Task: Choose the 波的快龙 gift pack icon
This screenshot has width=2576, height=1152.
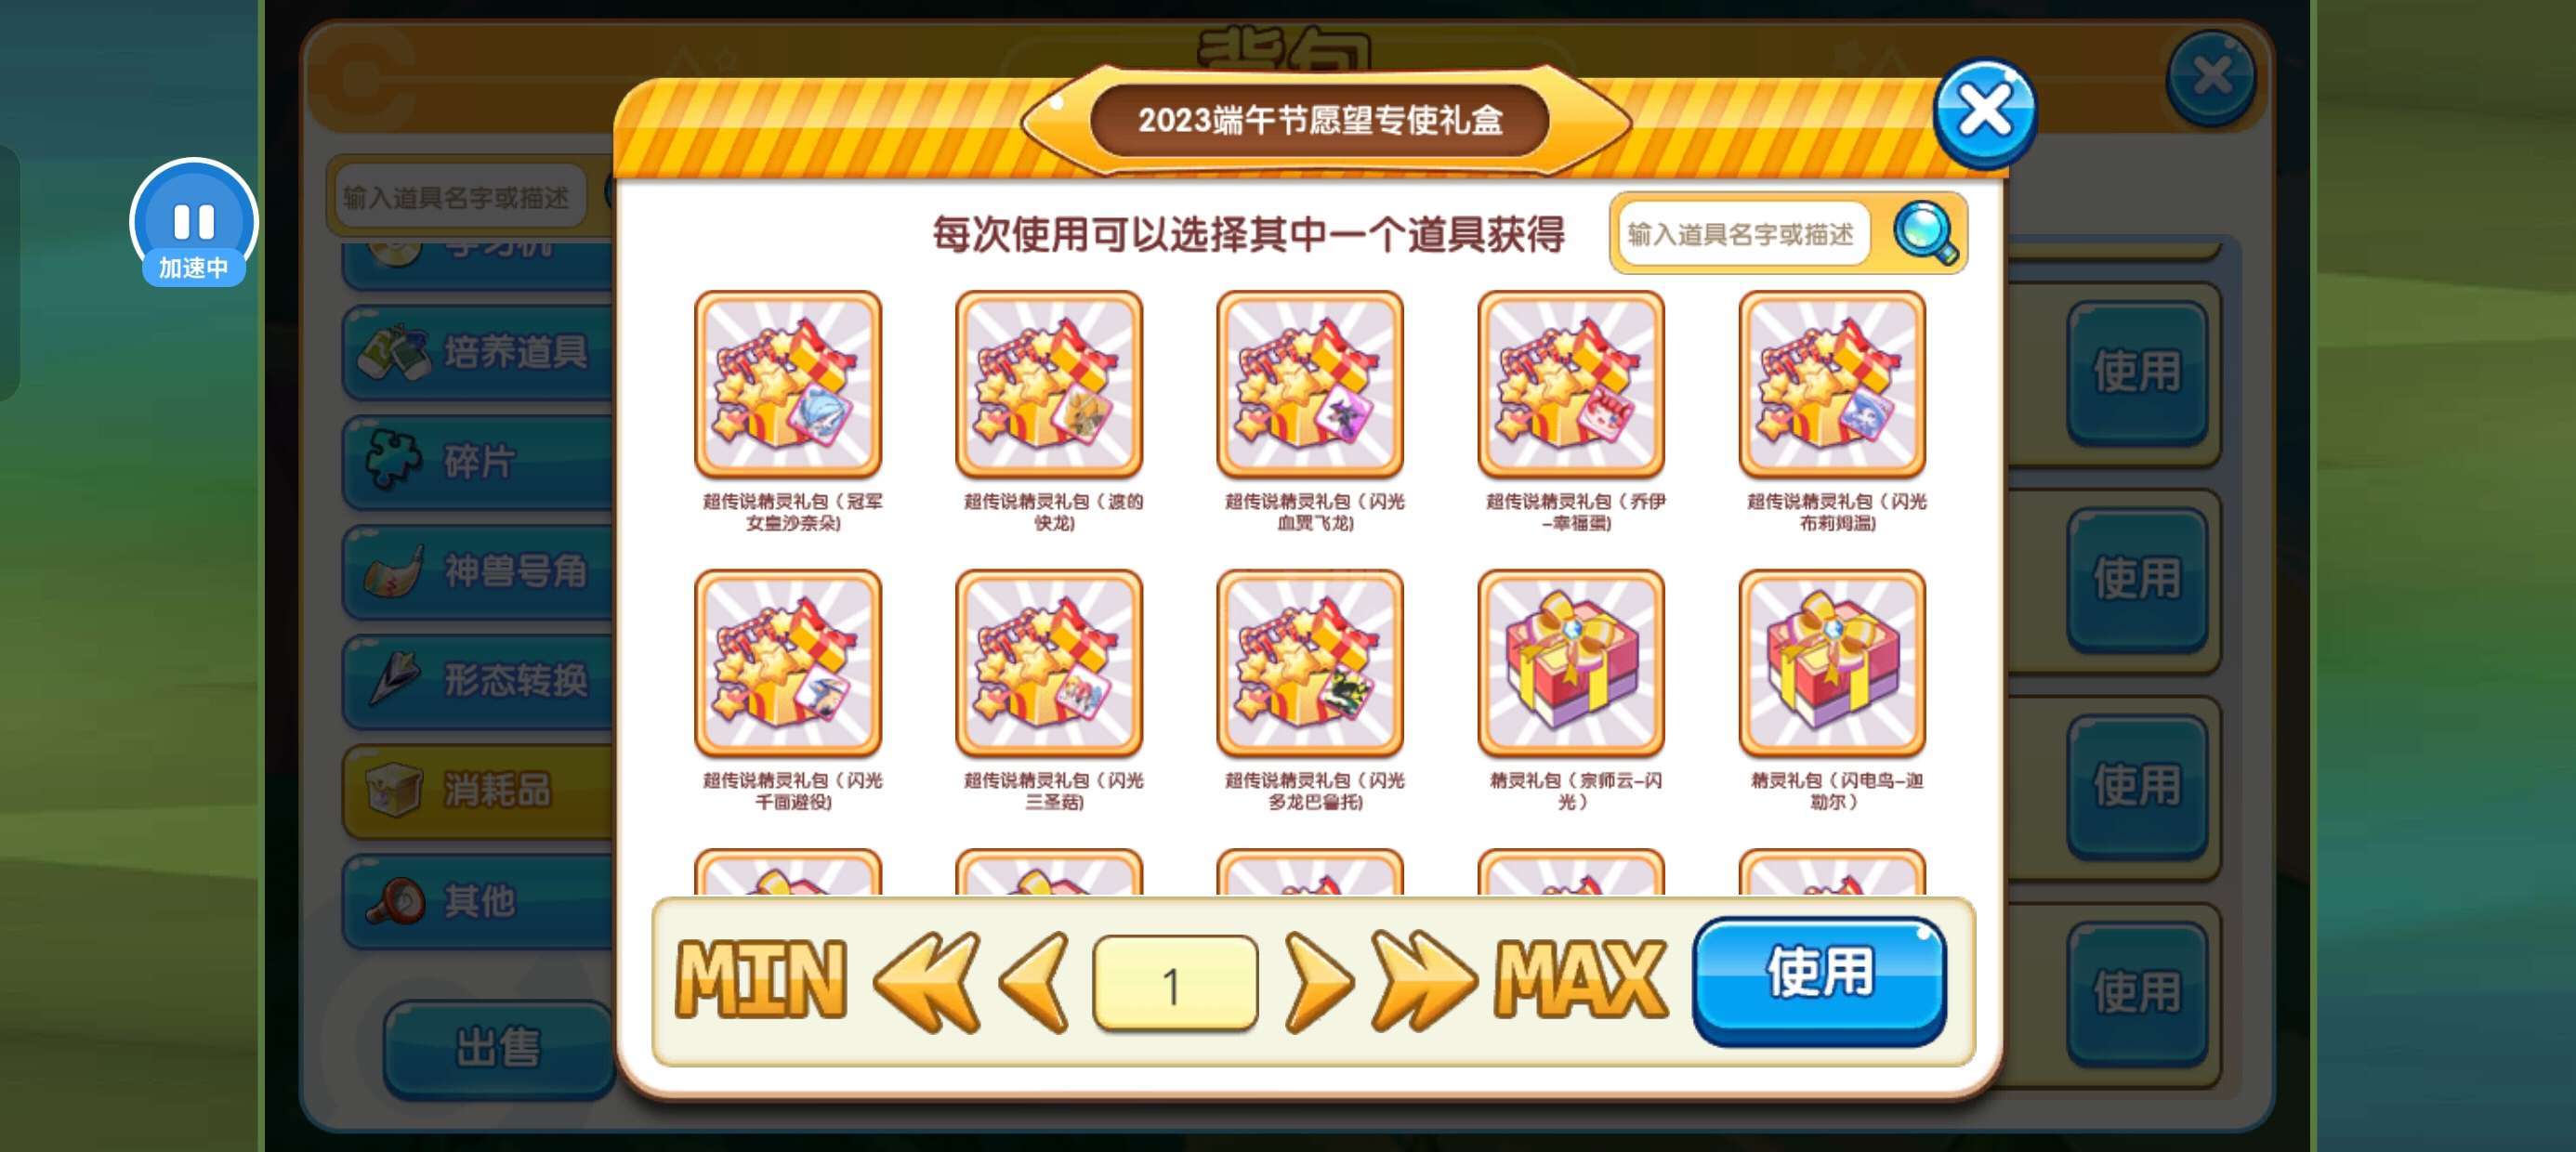Action: (x=1049, y=384)
